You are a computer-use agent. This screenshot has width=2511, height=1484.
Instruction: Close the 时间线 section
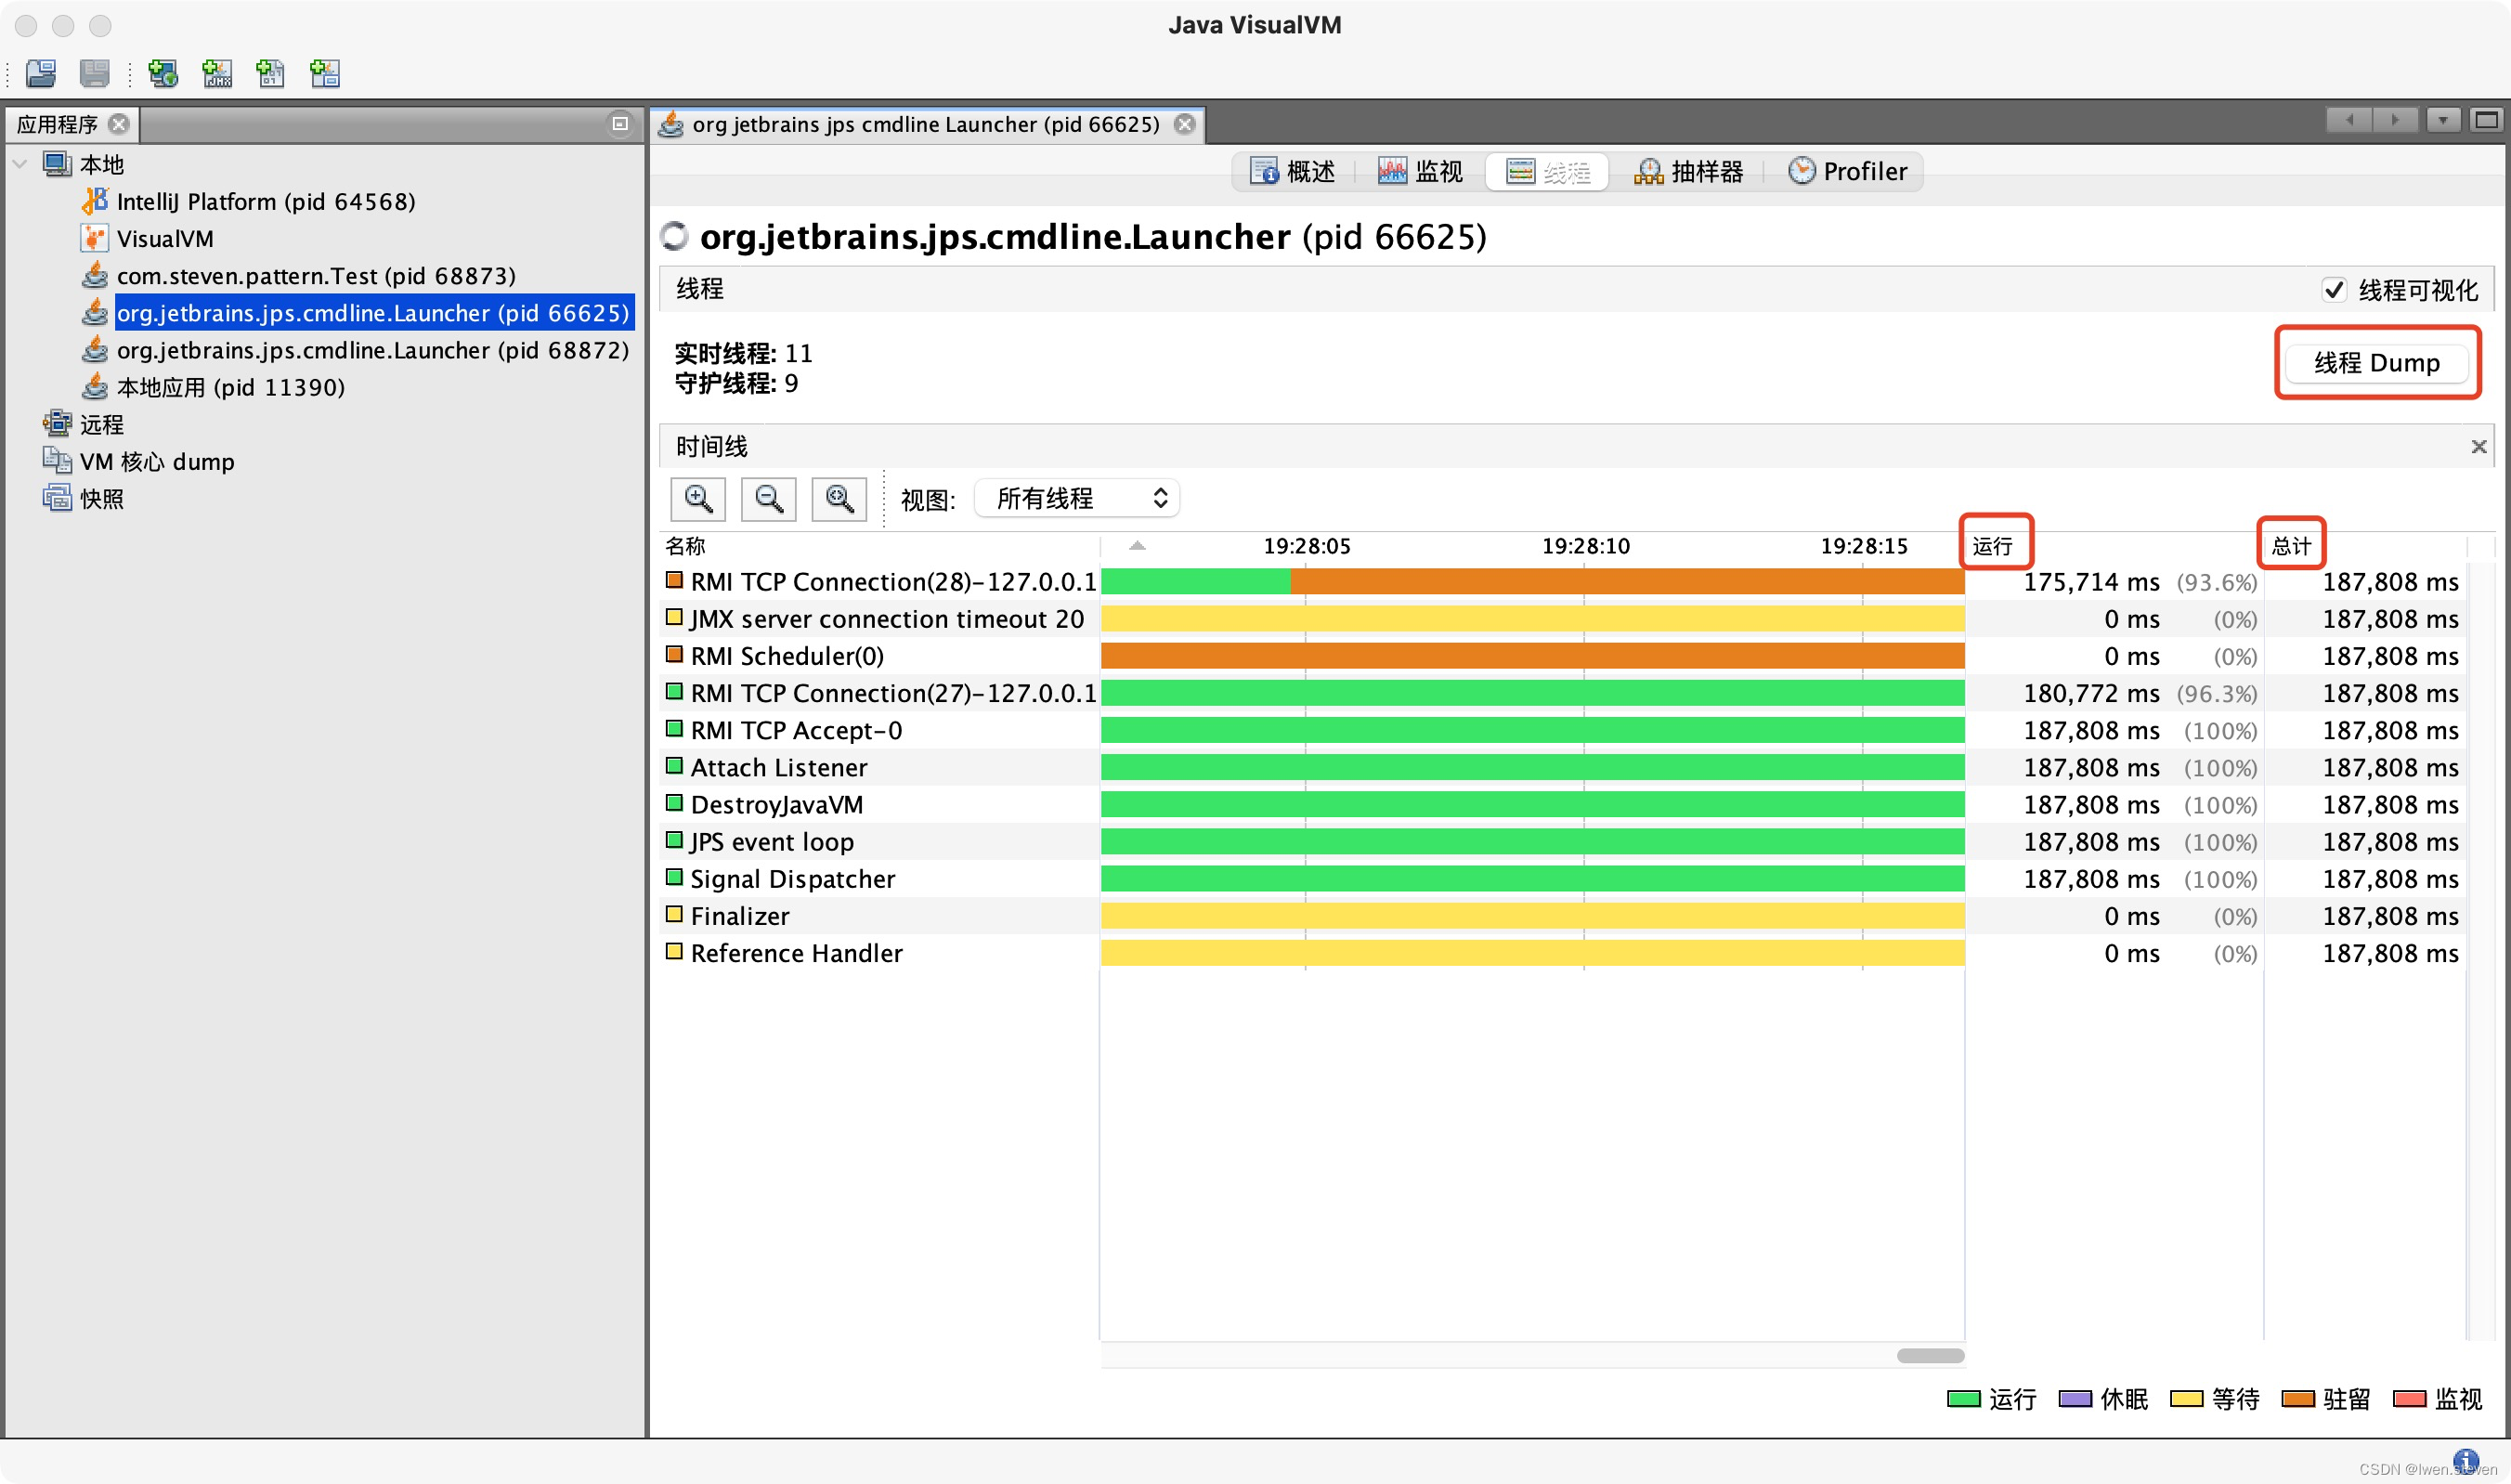[x=2479, y=447]
